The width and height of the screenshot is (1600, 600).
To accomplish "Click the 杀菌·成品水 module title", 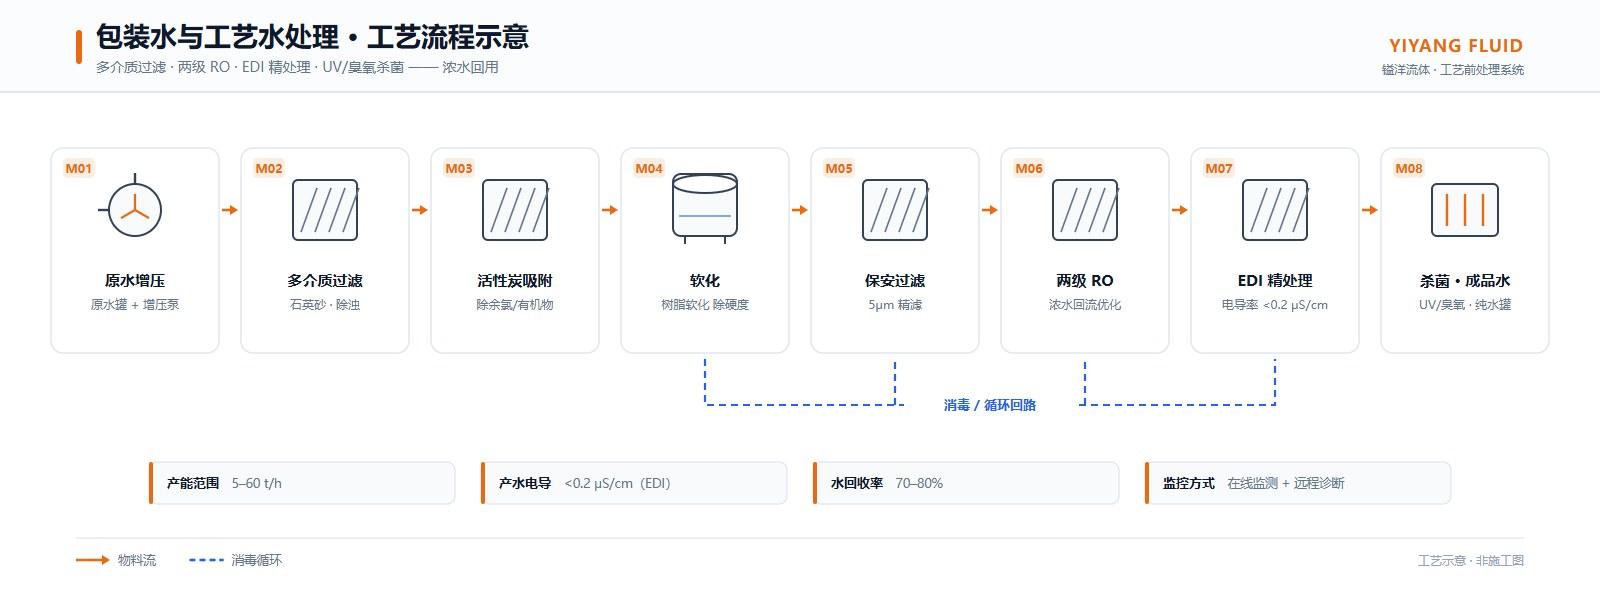I will click(x=1465, y=281).
